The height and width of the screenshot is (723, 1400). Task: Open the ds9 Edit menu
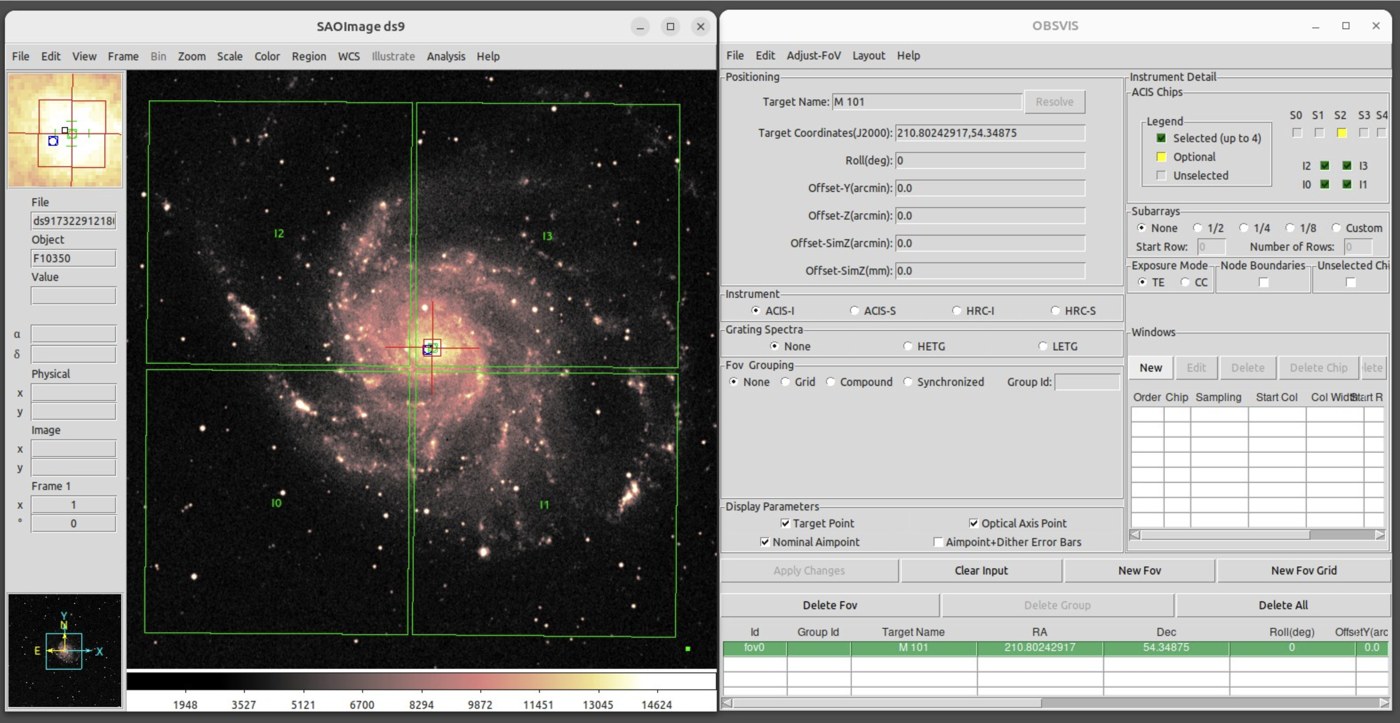coord(51,56)
